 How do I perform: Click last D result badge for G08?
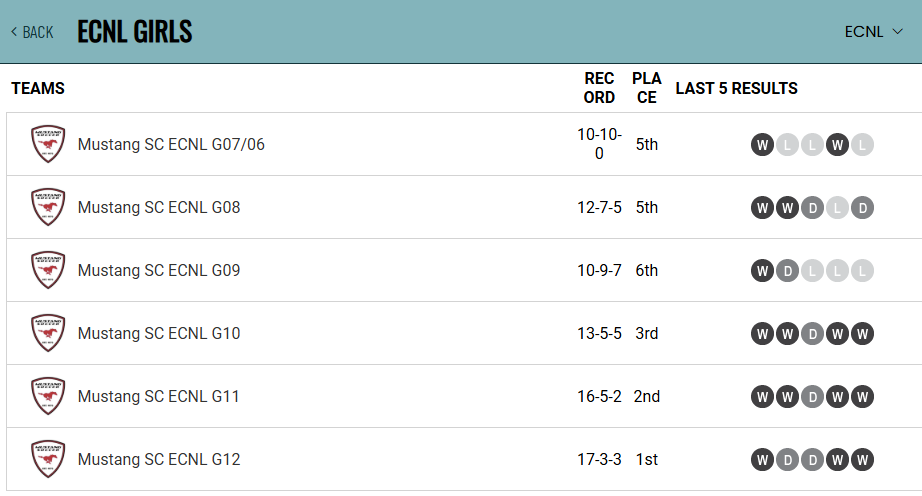[x=862, y=208]
